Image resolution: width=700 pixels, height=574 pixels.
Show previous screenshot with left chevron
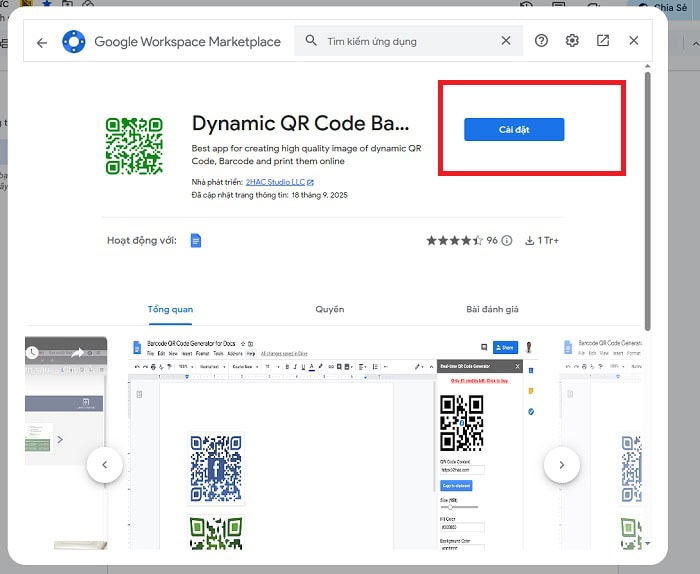[104, 465]
